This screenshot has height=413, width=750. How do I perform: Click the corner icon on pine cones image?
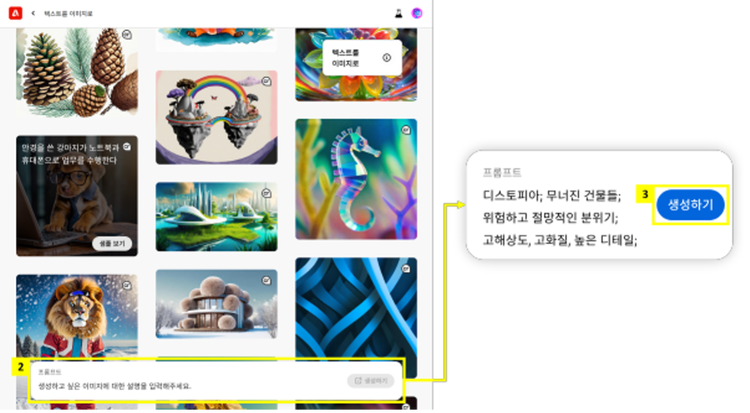(x=127, y=34)
